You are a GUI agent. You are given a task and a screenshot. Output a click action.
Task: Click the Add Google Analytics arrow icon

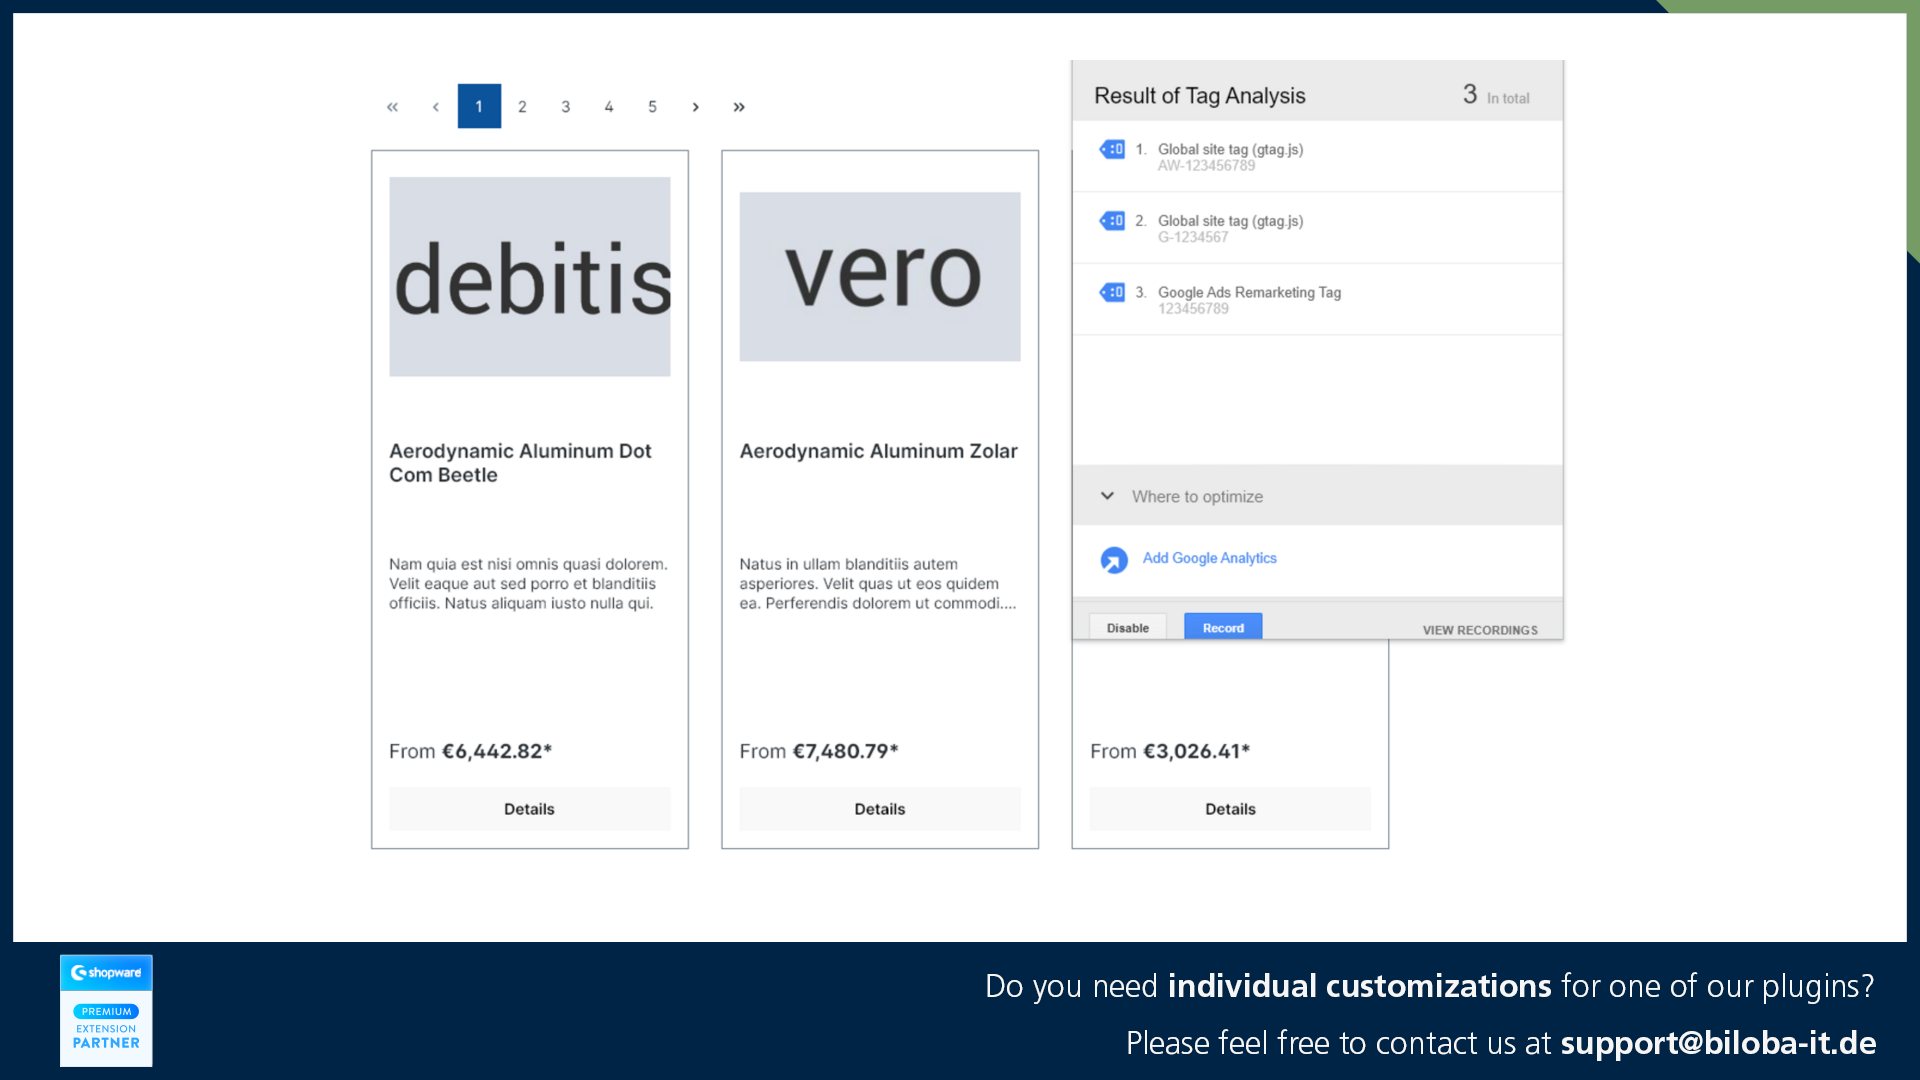tap(1114, 560)
